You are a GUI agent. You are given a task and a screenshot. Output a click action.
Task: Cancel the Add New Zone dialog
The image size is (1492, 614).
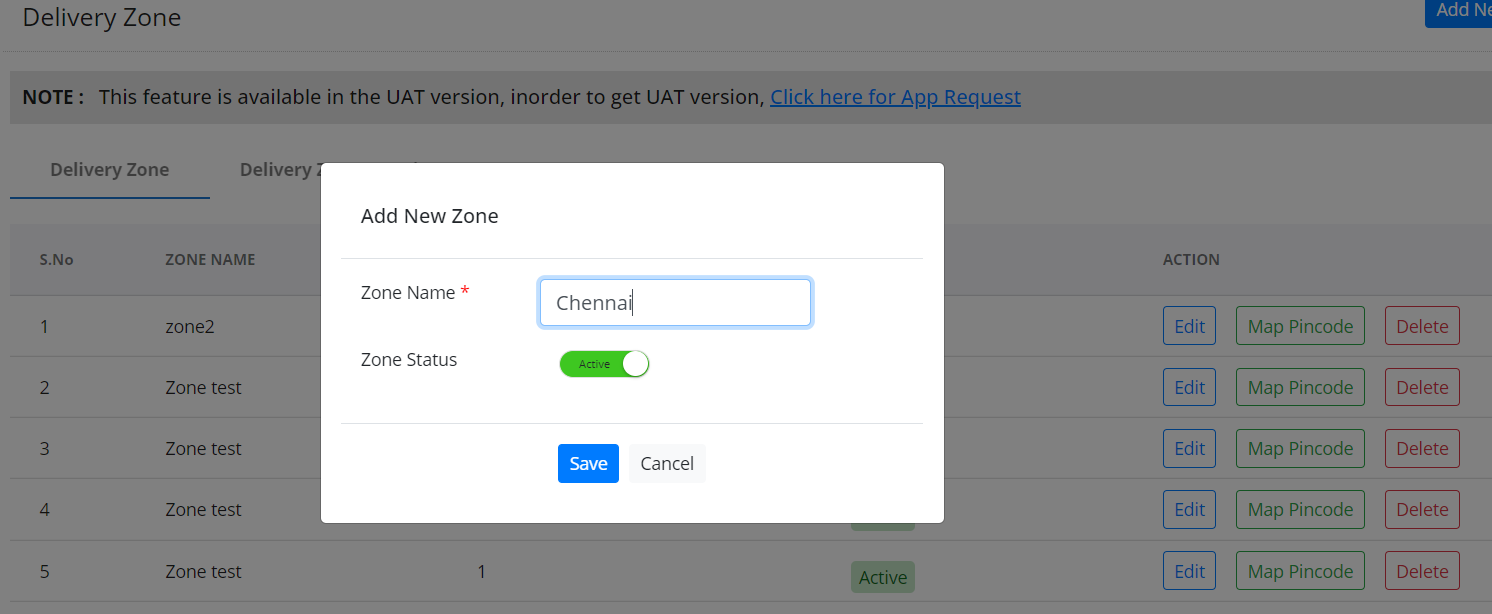click(x=667, y=463)
